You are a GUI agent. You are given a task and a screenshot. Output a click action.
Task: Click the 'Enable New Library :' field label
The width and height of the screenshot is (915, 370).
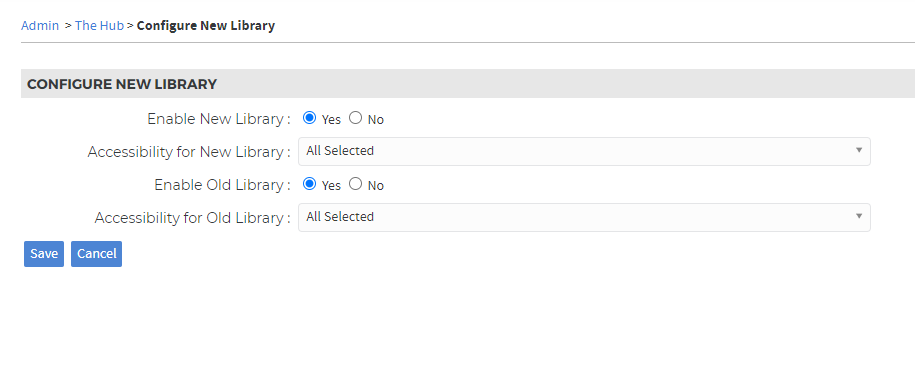(x=219, y=118)
